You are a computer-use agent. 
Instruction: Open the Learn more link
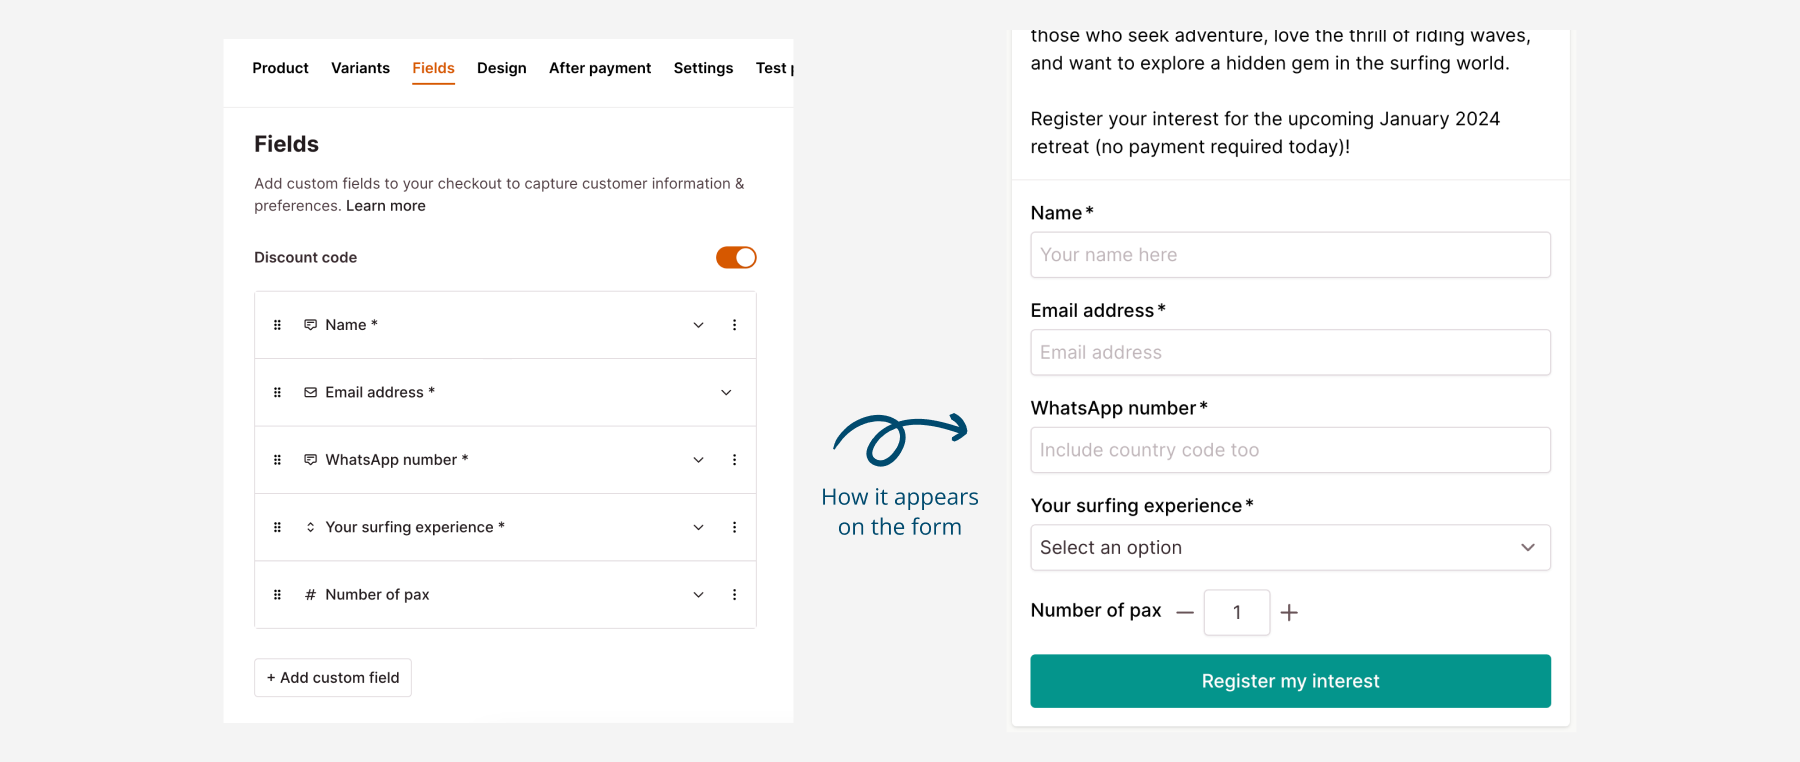(386, 206)
